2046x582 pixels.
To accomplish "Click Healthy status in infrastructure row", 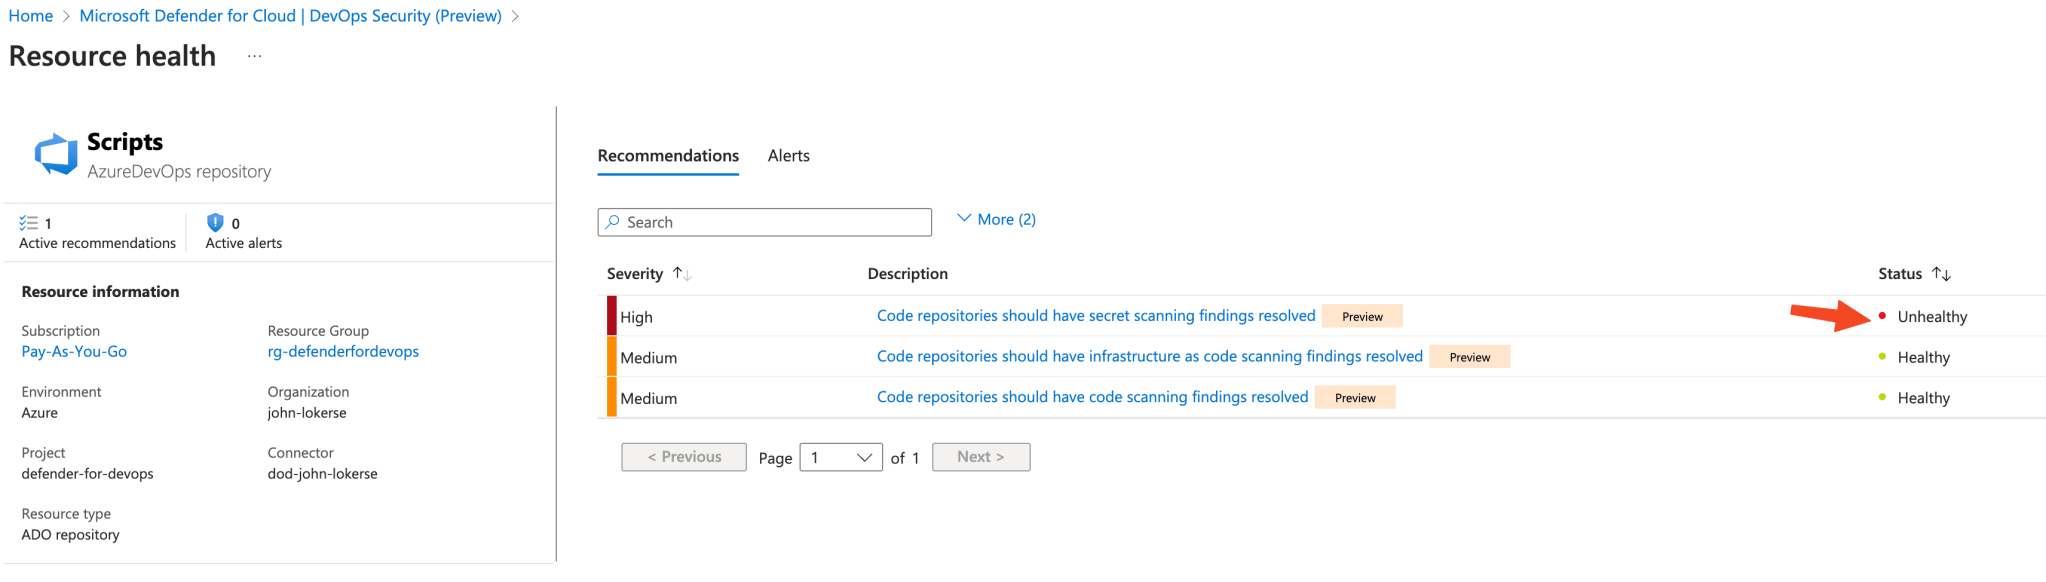I will click(x=1924, y=358).
